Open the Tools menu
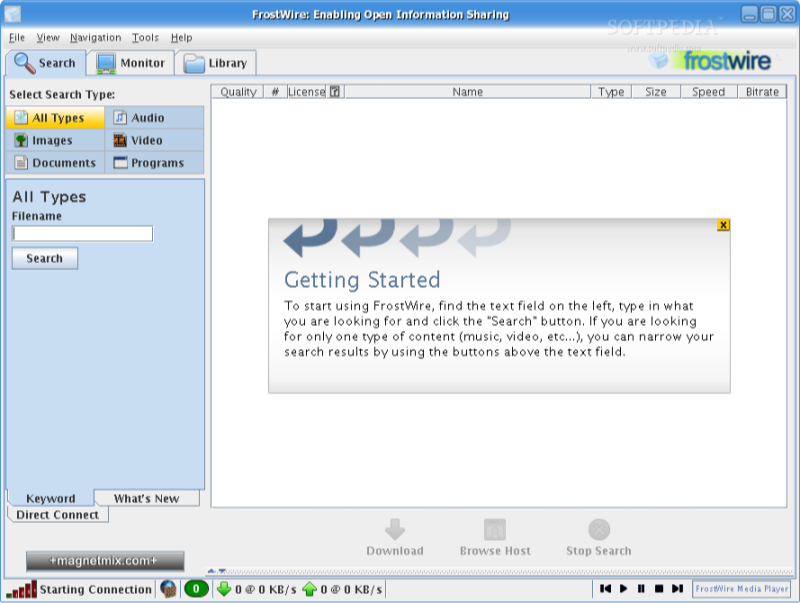The height and width of the screenshot is (603, 800). 145,37
